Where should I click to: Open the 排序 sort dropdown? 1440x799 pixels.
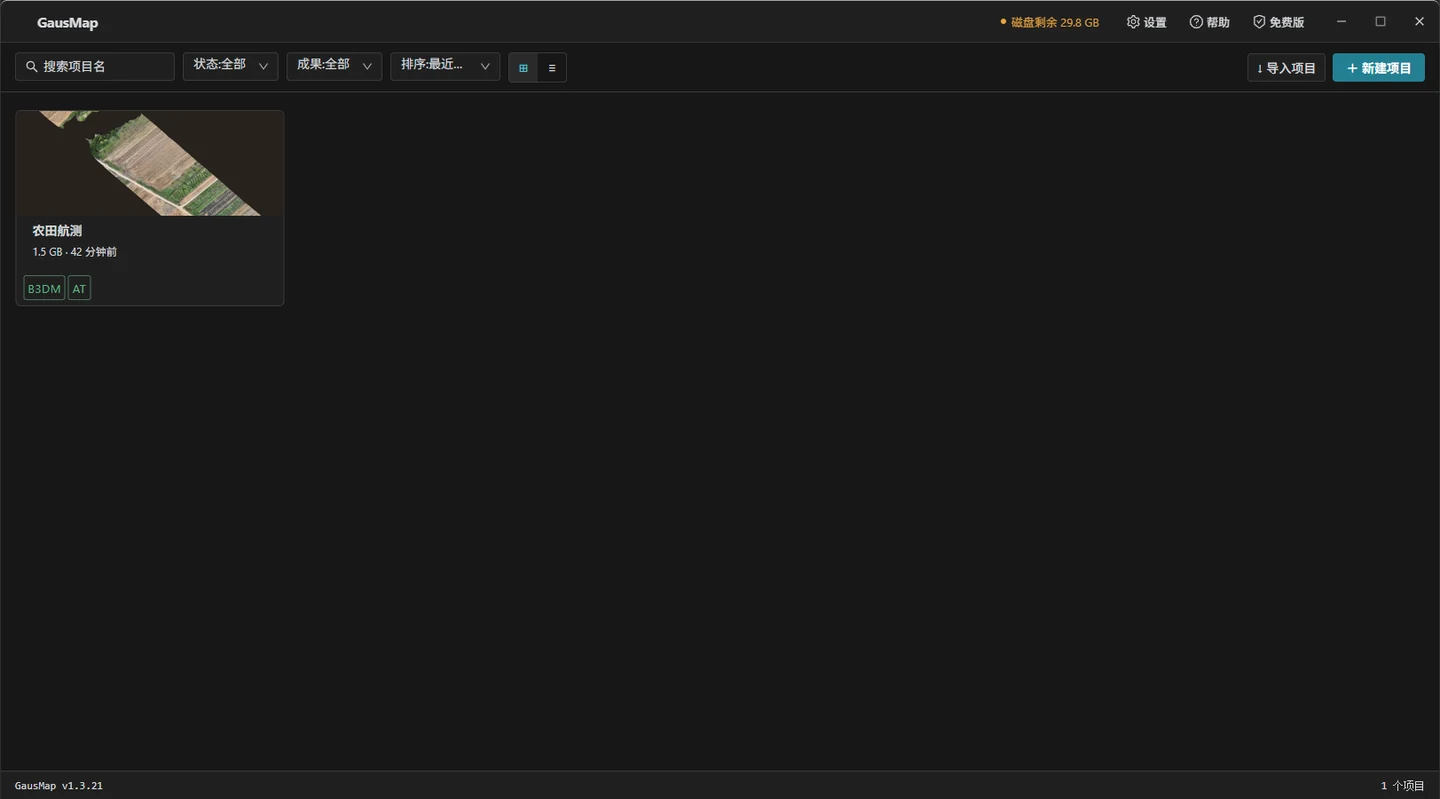[x=445, y=66]
